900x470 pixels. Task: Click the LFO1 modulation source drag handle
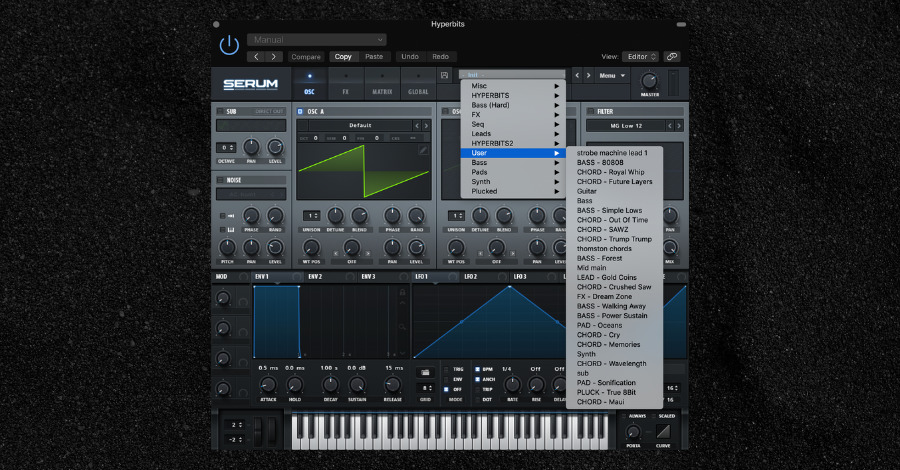453,277
